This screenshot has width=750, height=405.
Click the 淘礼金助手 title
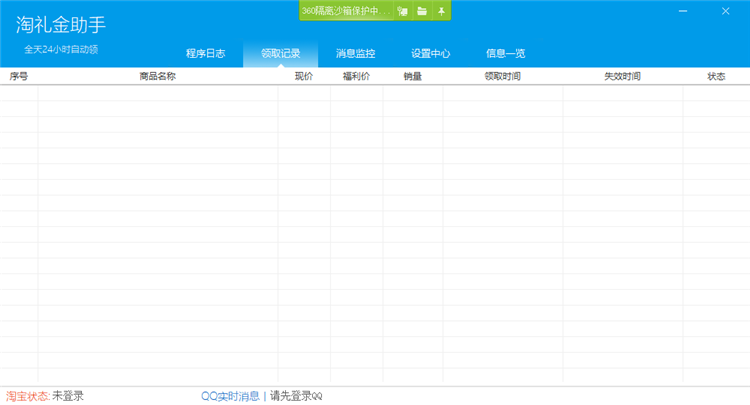tap(61, 25)
